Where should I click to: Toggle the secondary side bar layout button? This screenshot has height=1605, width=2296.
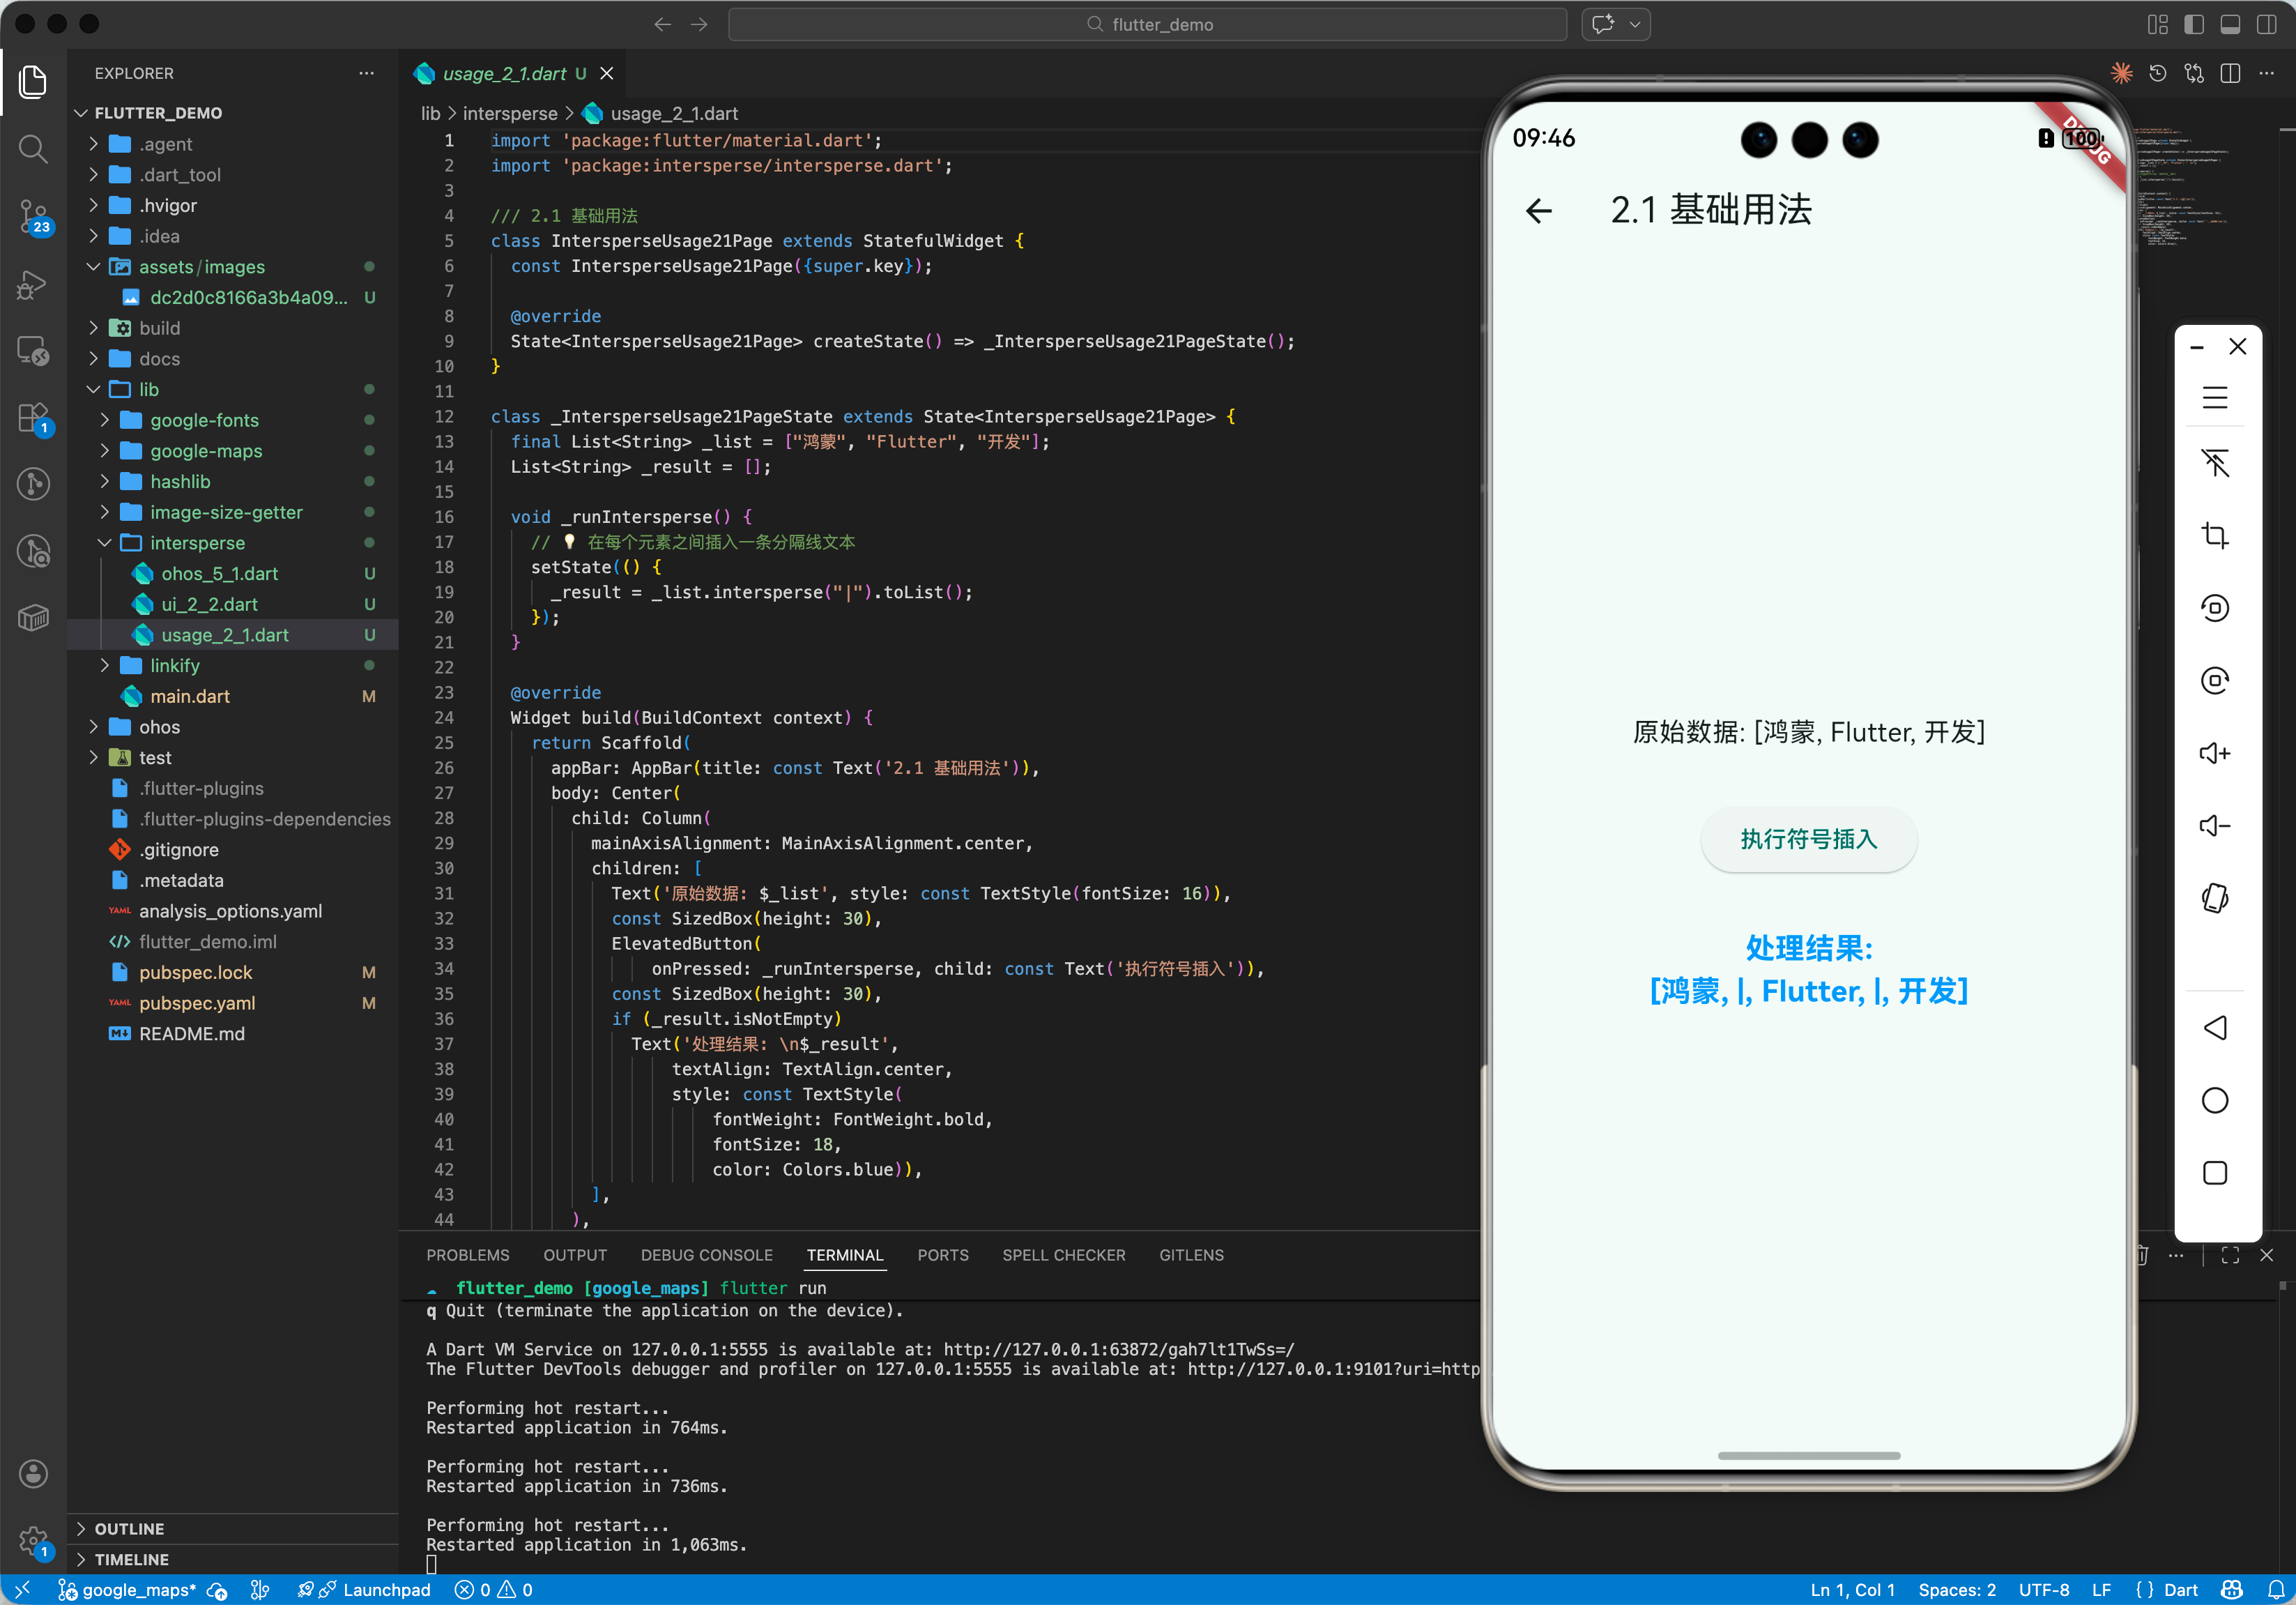click(x=2266, y=24)
